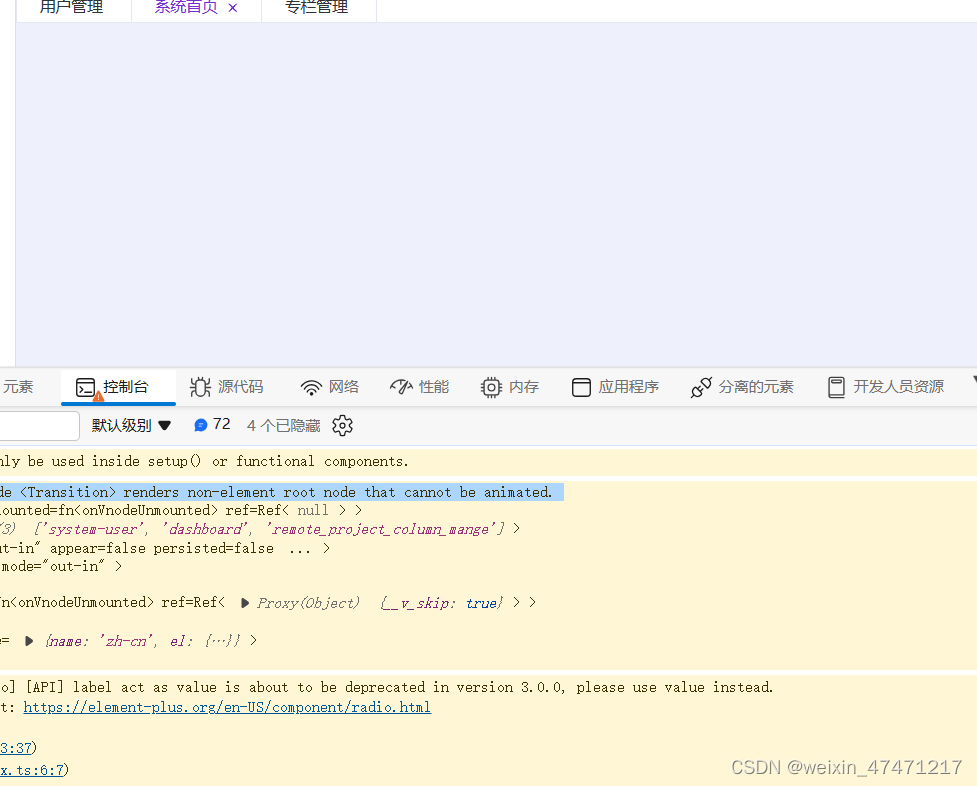Open the 网络 (Network) panel
Screen dimensions: 977x786
tap(329, 387)
